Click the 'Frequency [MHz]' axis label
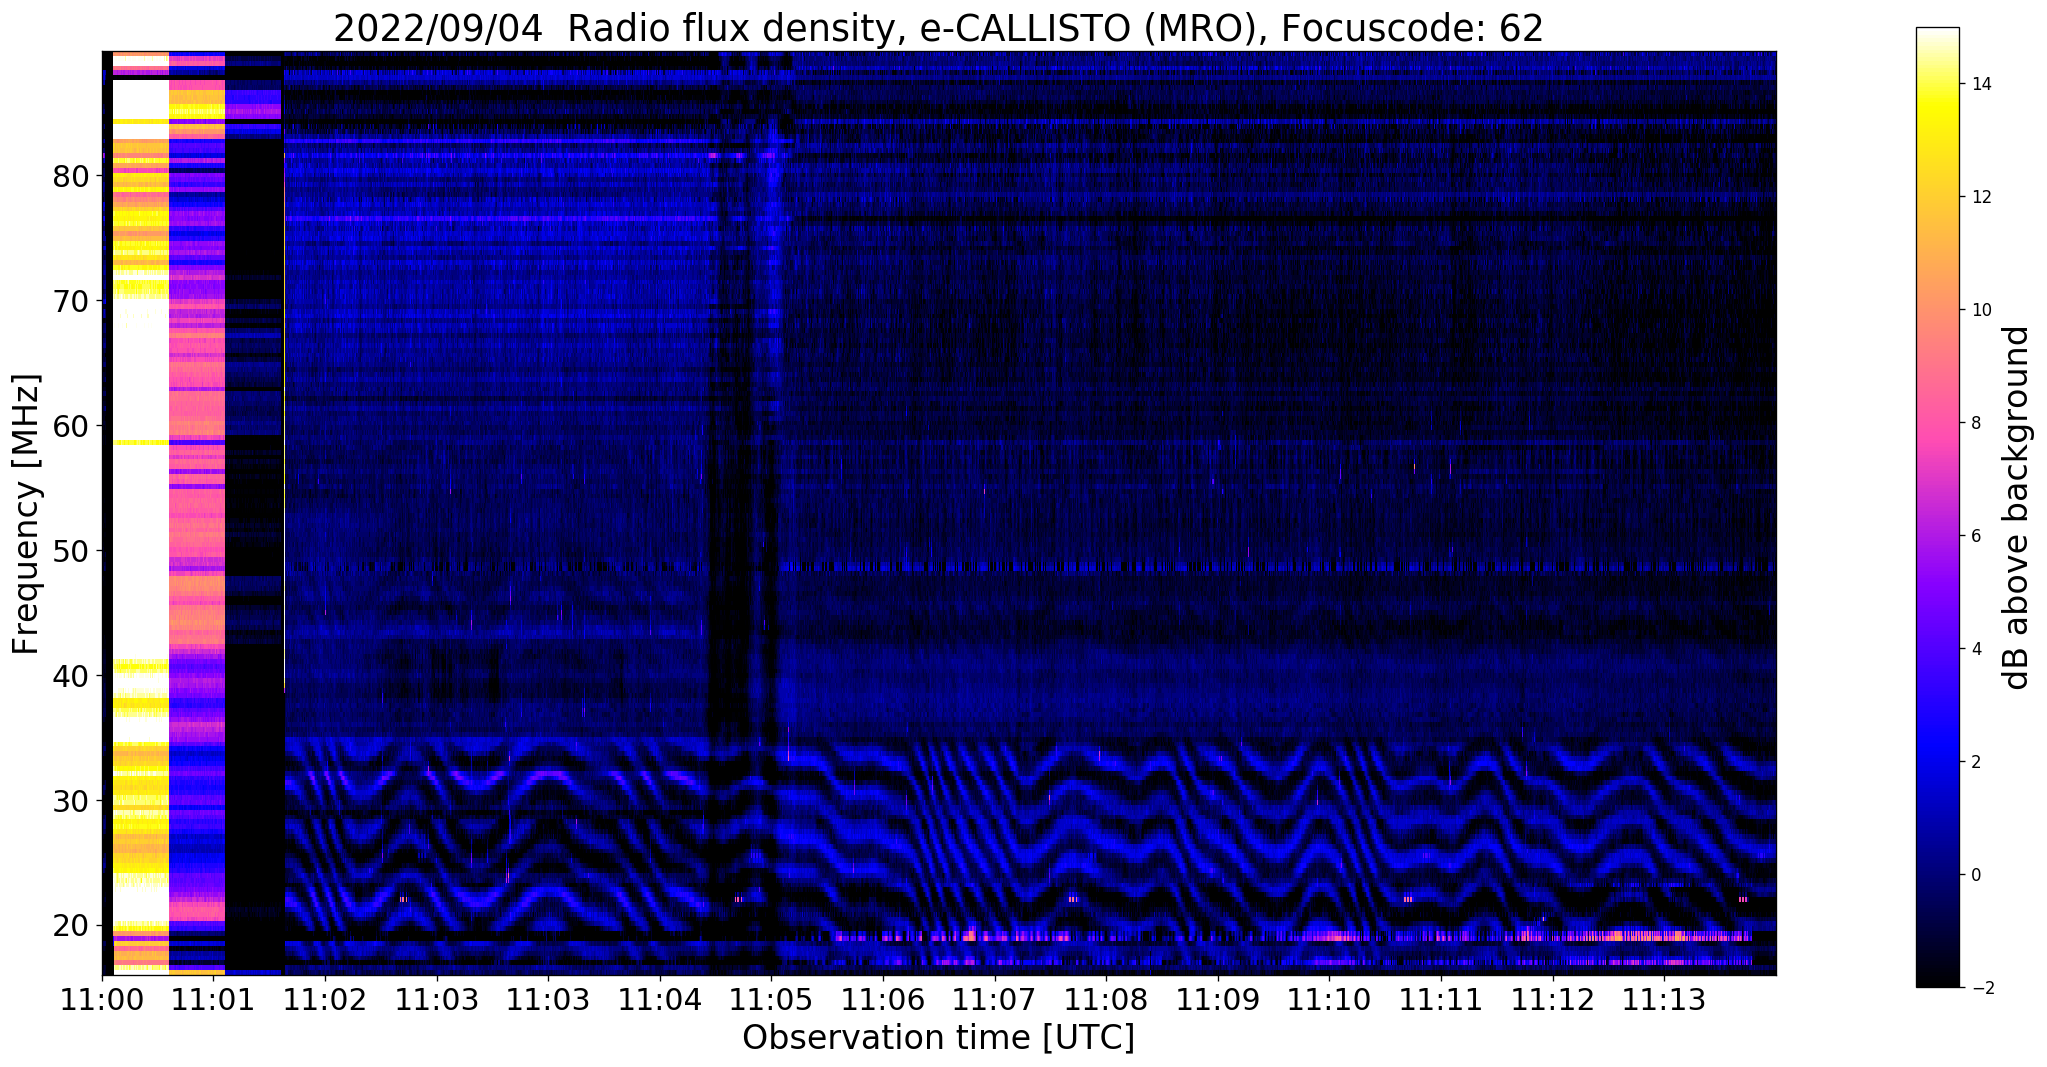Image resolution: width=2047 pixels, height=1067 pixels. [x=27, y=514]
